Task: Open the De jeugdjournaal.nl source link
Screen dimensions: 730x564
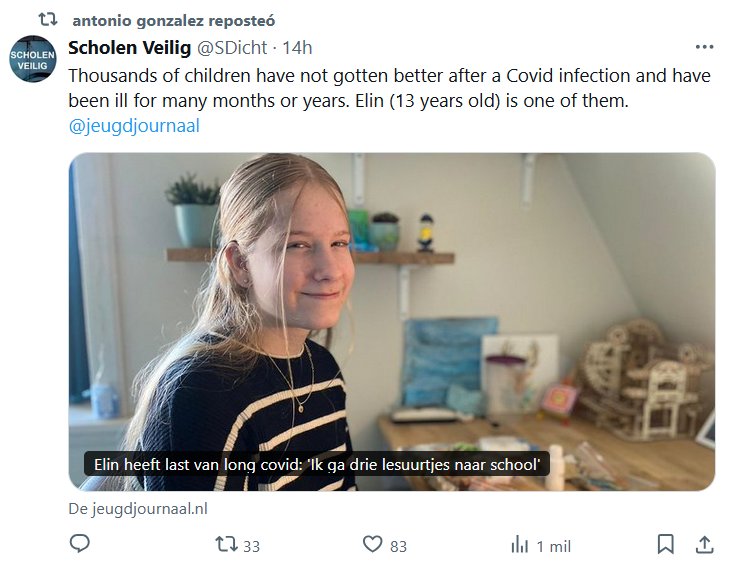Action: click(x=138, y=508)
